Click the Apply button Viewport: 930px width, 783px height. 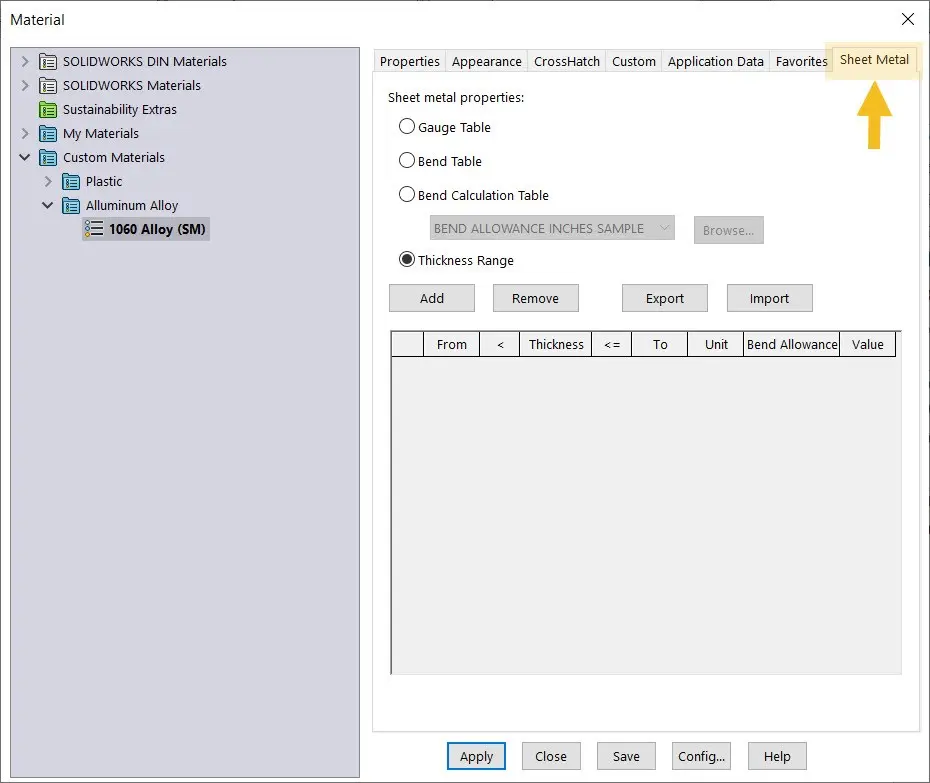coord(476,756)
